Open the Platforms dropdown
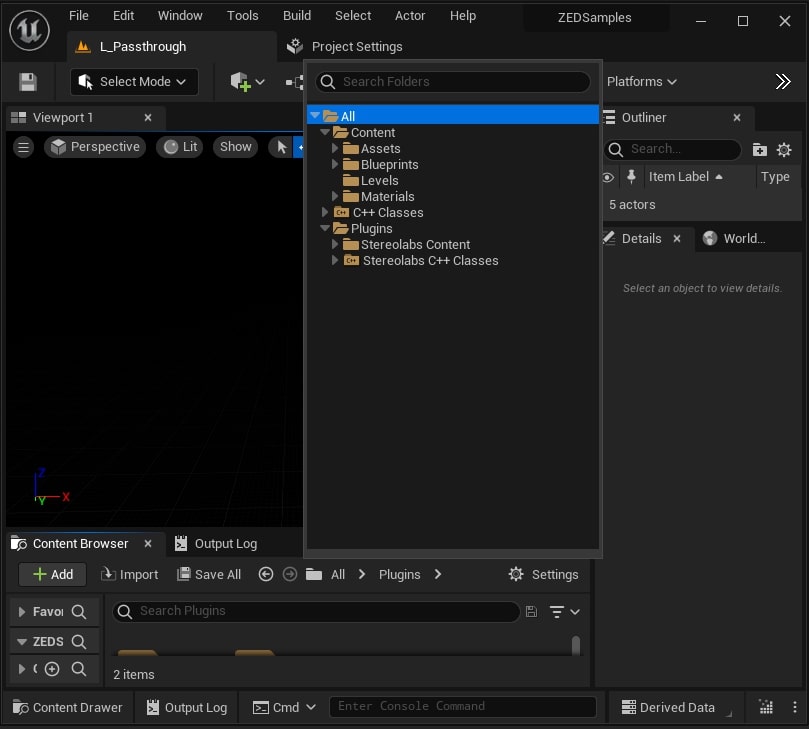This screenshot has width=809, height=729. coord(641,82)
